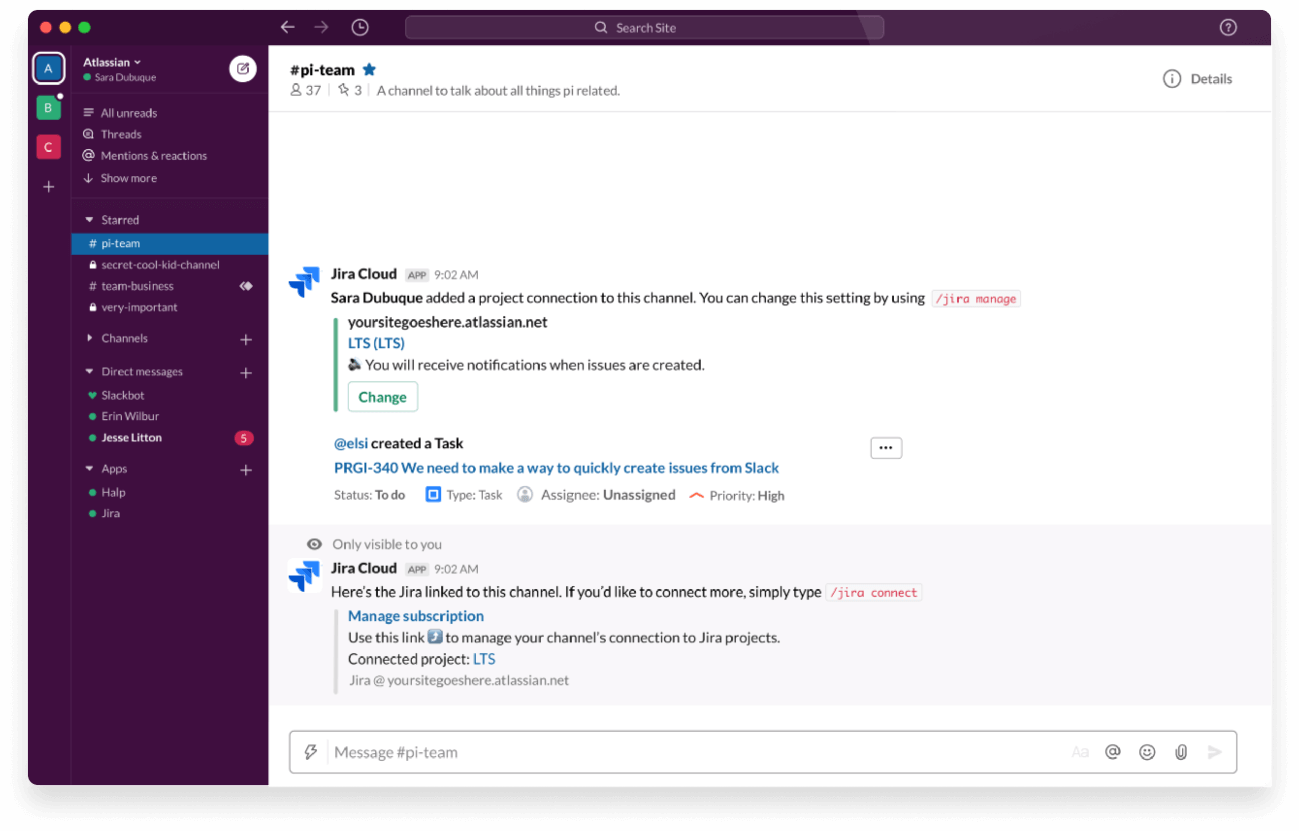1299x831 pixels.
Task: Click the lightning bolt shortcuts icon
Action: point(311,752)
